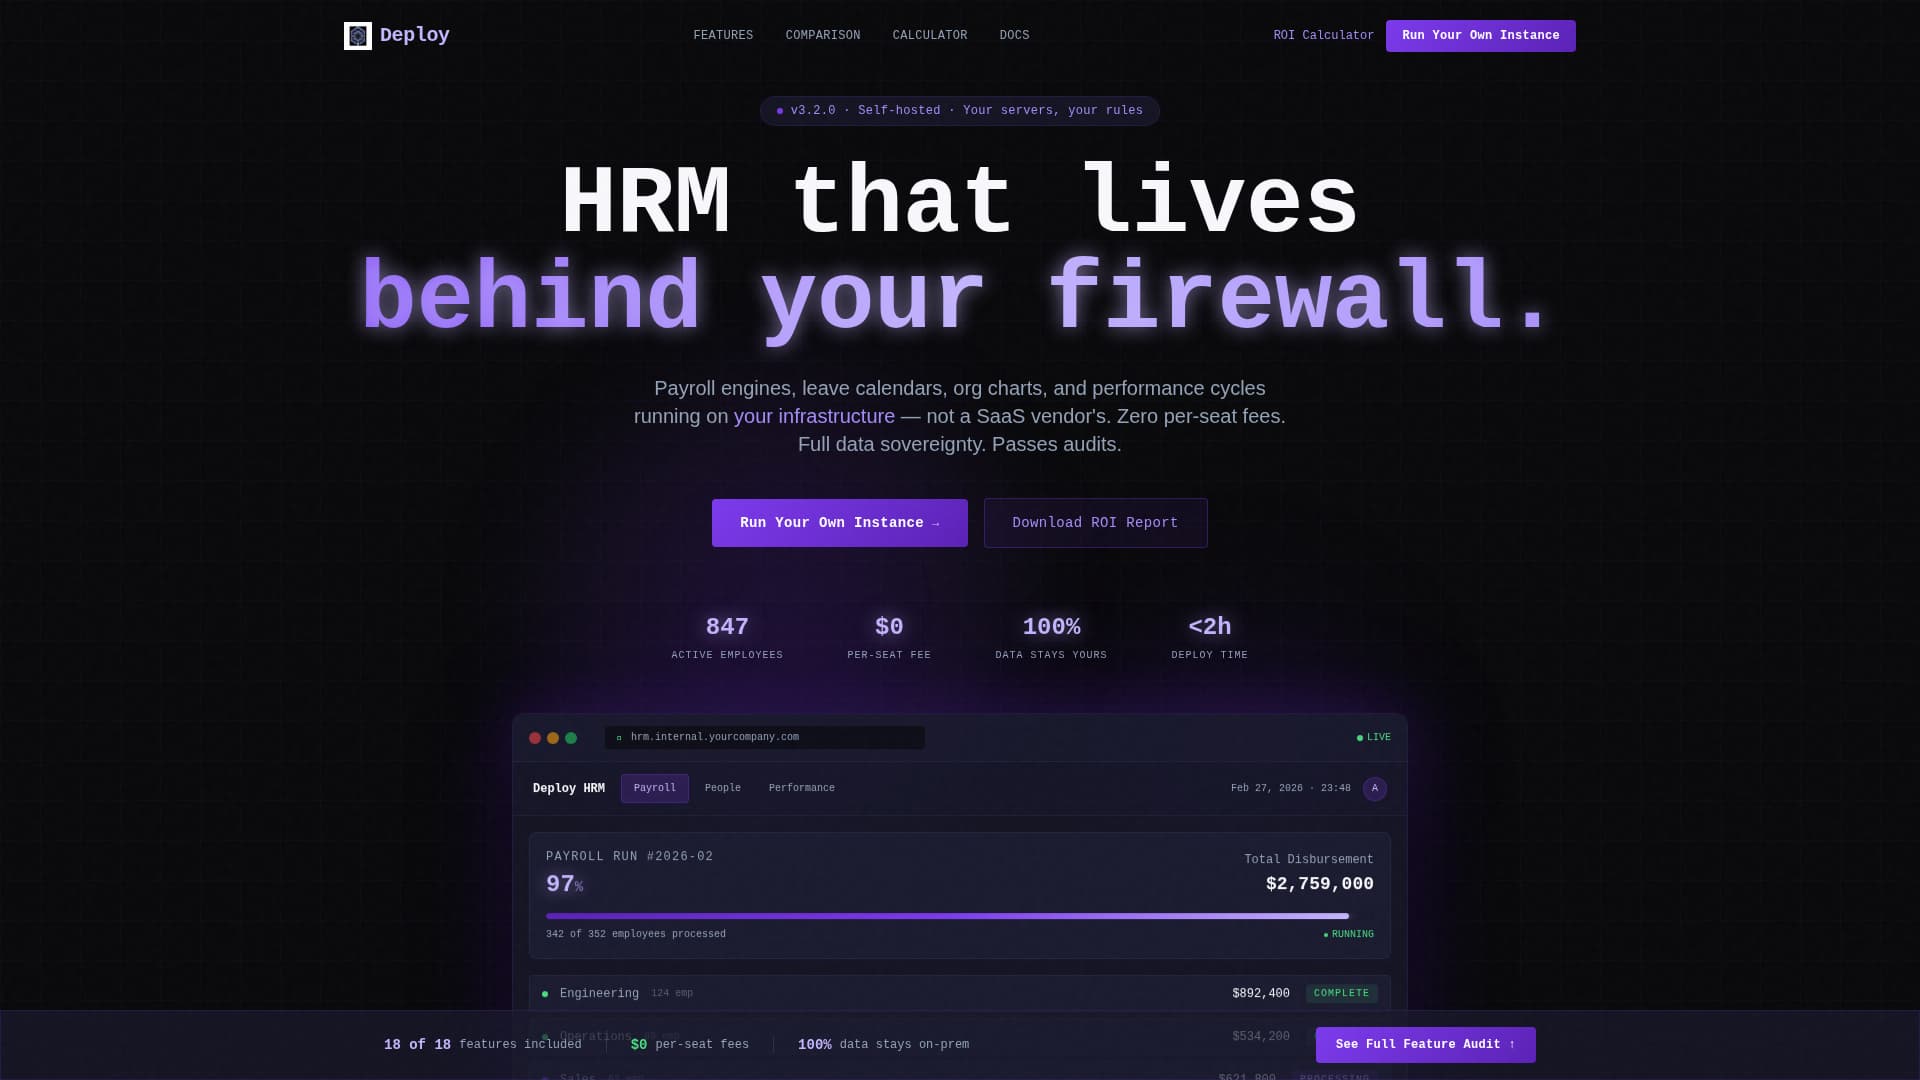
Task: Click the <2h deploy time stat
Action: point(1209,637)
